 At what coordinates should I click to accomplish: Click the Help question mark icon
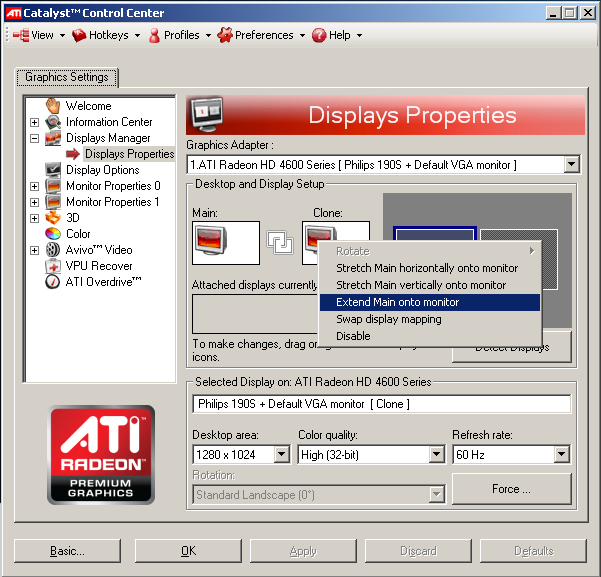pyautogui.click(x=319, y=35)
